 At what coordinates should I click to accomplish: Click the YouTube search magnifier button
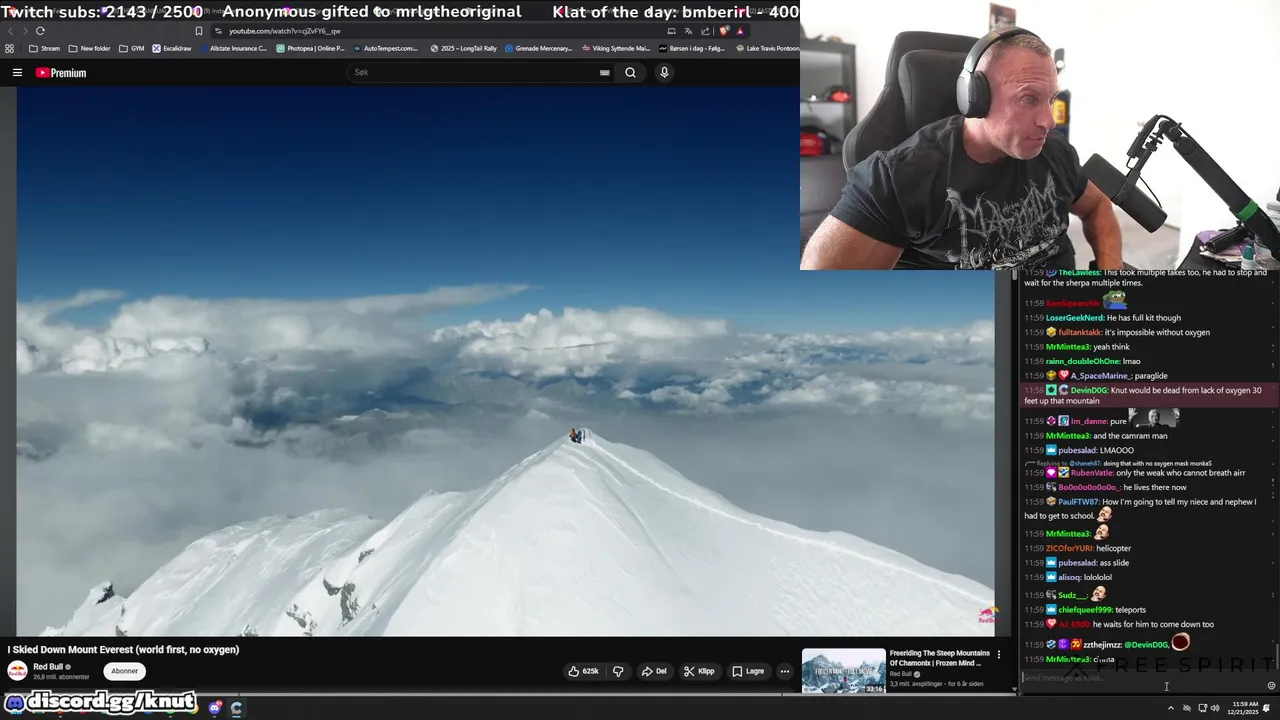[x=630, y=72]
